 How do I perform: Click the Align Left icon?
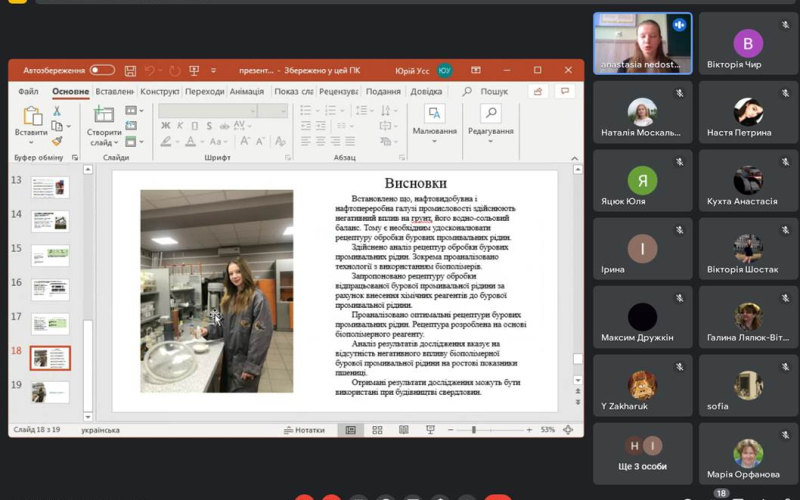point(306,141)
